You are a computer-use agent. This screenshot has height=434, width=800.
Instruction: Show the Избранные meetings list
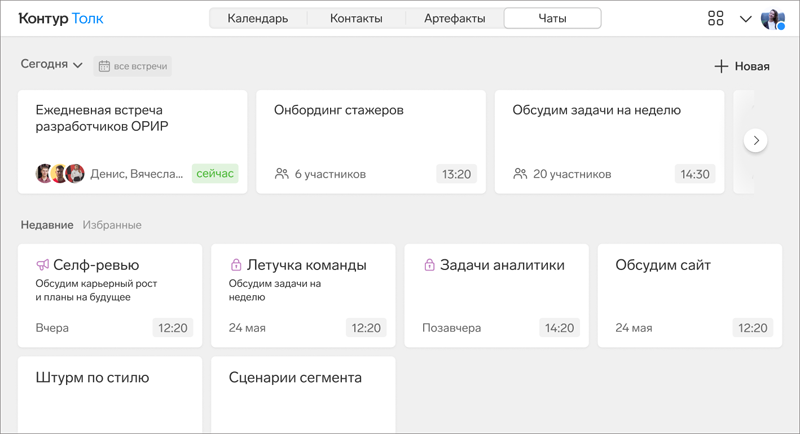click(112, 225)
